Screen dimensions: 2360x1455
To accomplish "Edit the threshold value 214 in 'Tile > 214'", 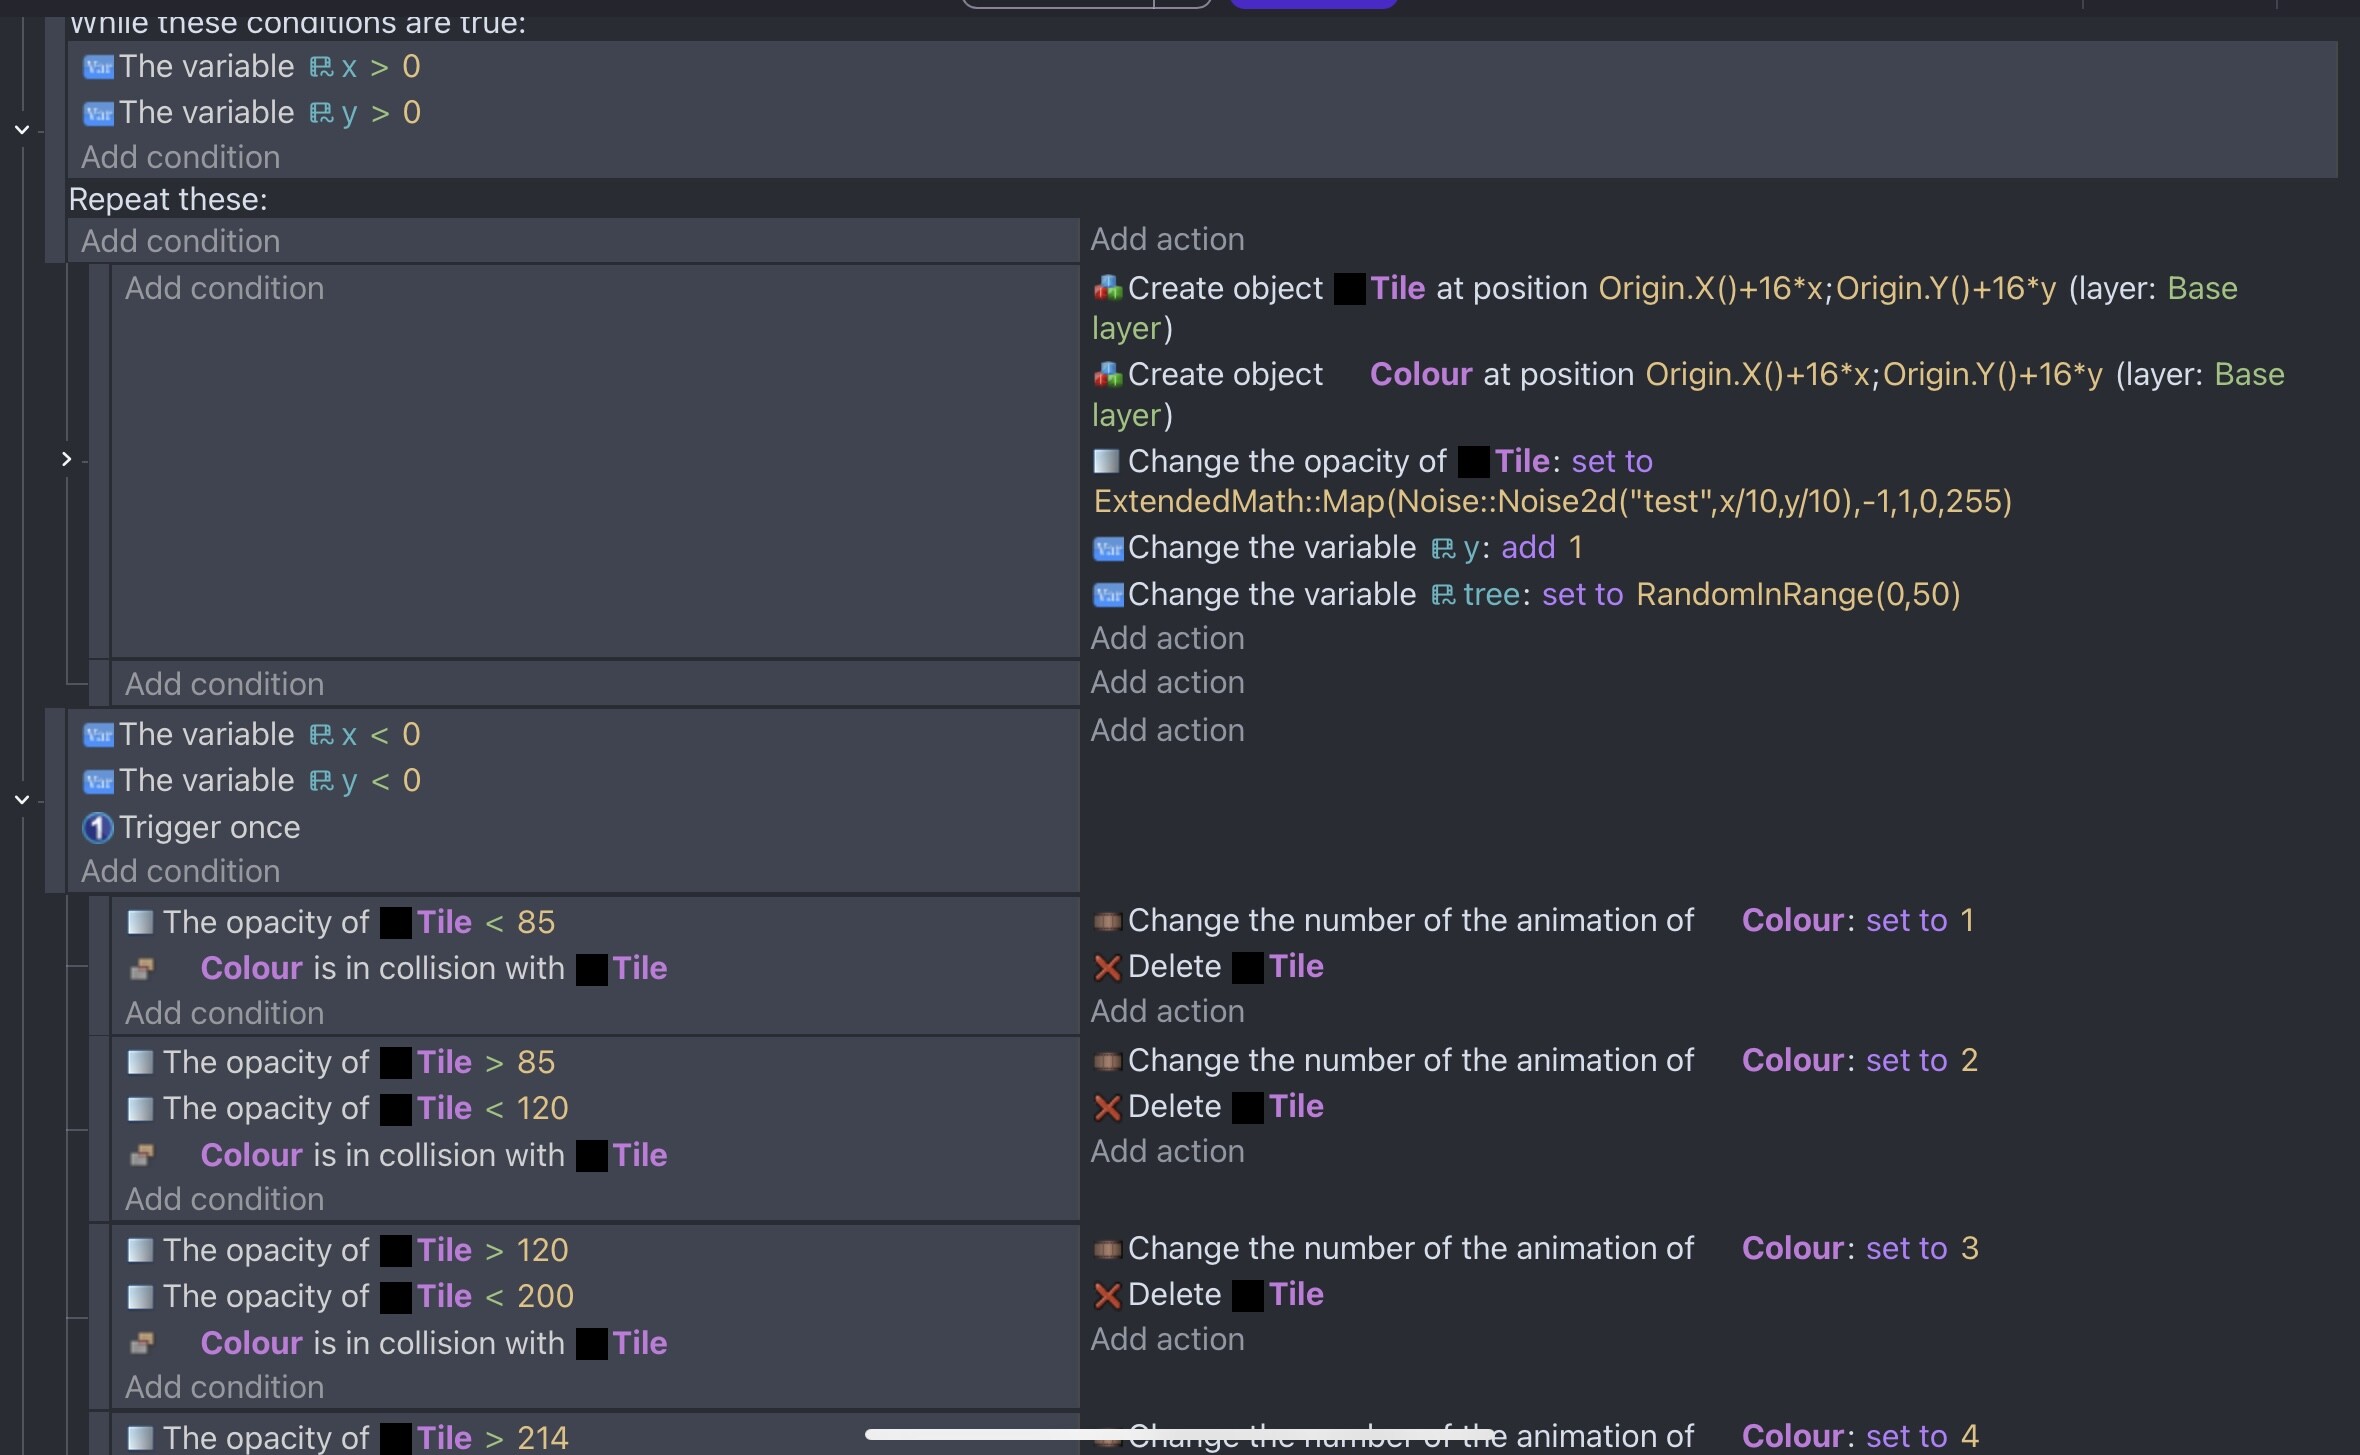I will pos(542,1438).
